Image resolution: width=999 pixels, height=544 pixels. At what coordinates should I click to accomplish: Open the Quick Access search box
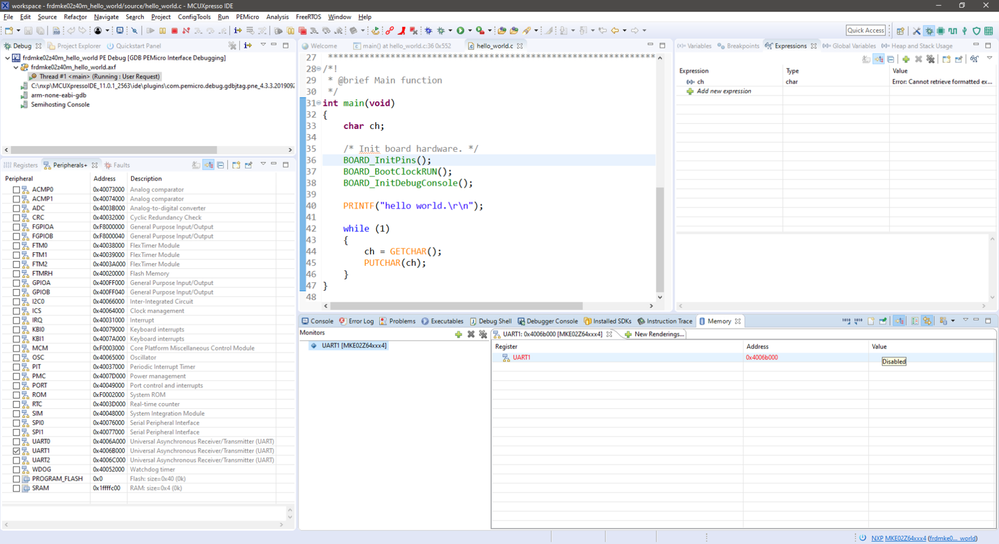pyautogui.click(x=865, y=31)
